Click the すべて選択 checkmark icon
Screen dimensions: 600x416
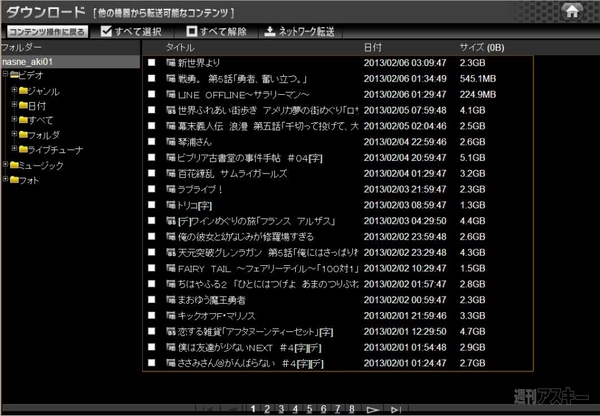106,31
